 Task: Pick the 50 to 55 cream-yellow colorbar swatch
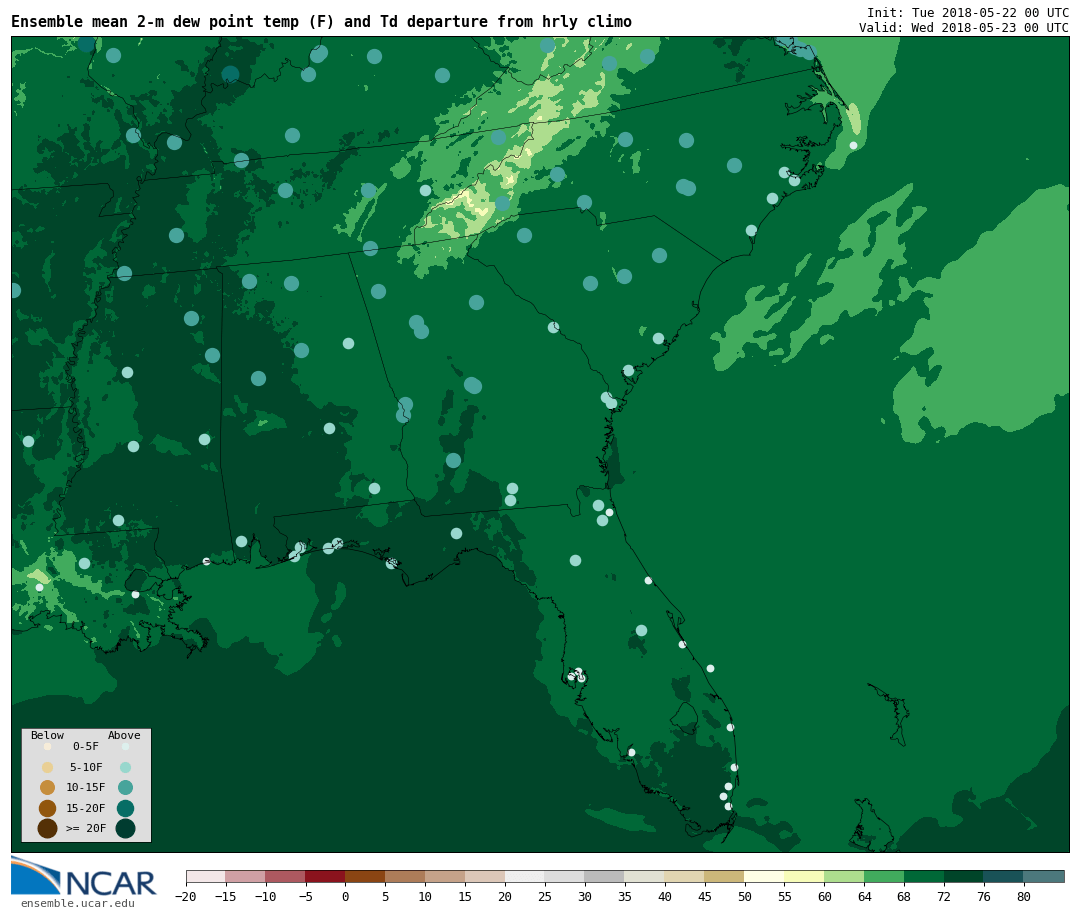point(765,876)
